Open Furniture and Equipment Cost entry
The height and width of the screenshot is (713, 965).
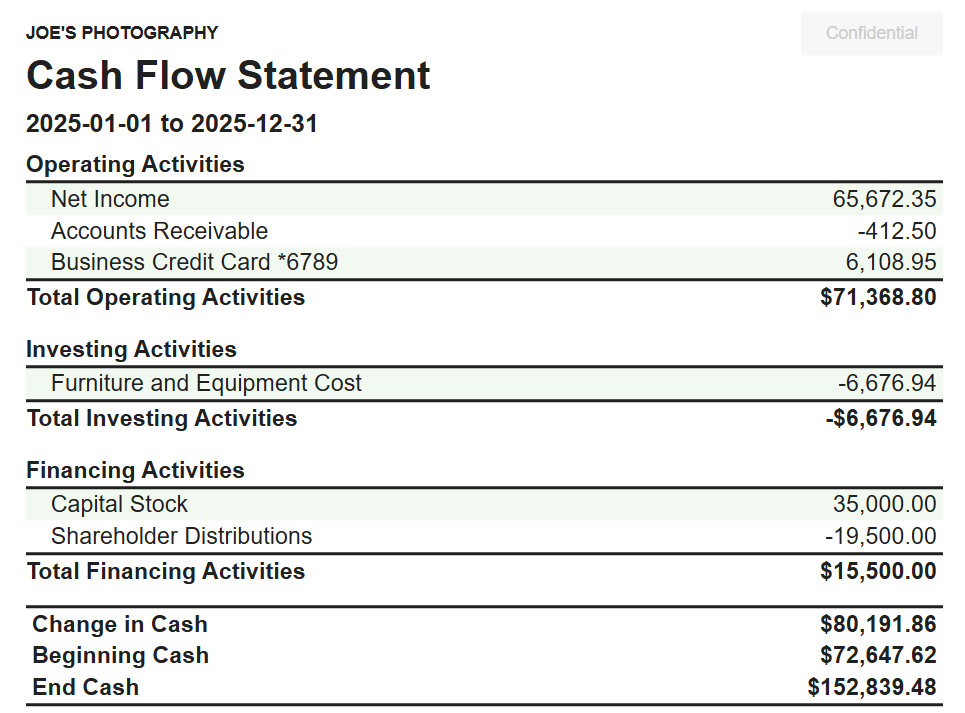[484, 384]
